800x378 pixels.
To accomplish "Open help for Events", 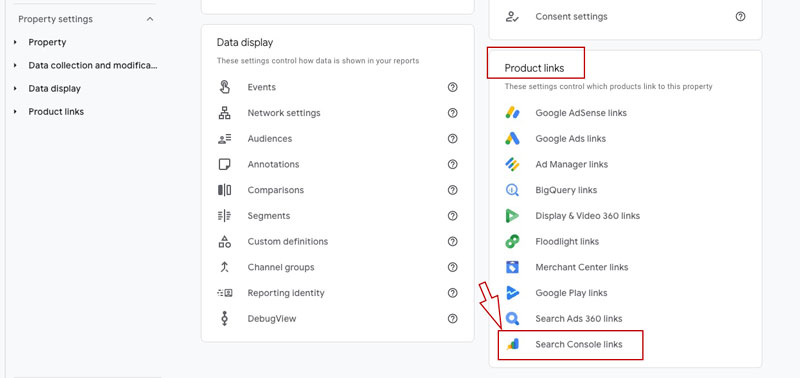I will pos(453,87).
